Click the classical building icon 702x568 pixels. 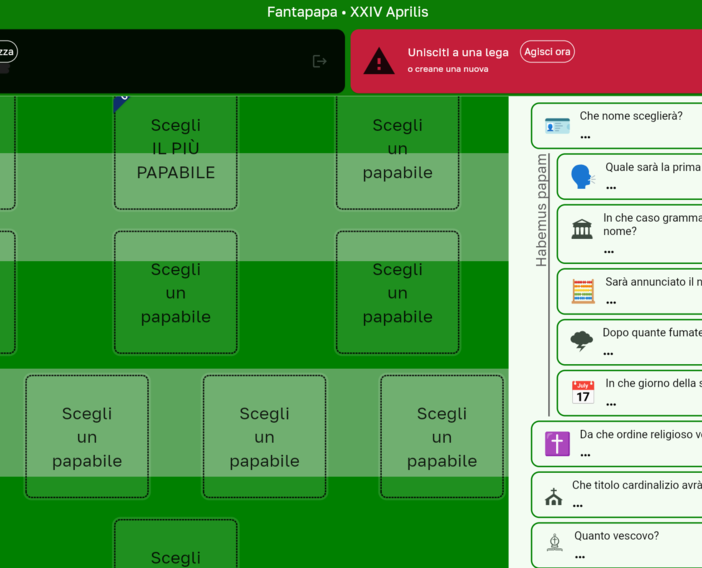(582, 229)
